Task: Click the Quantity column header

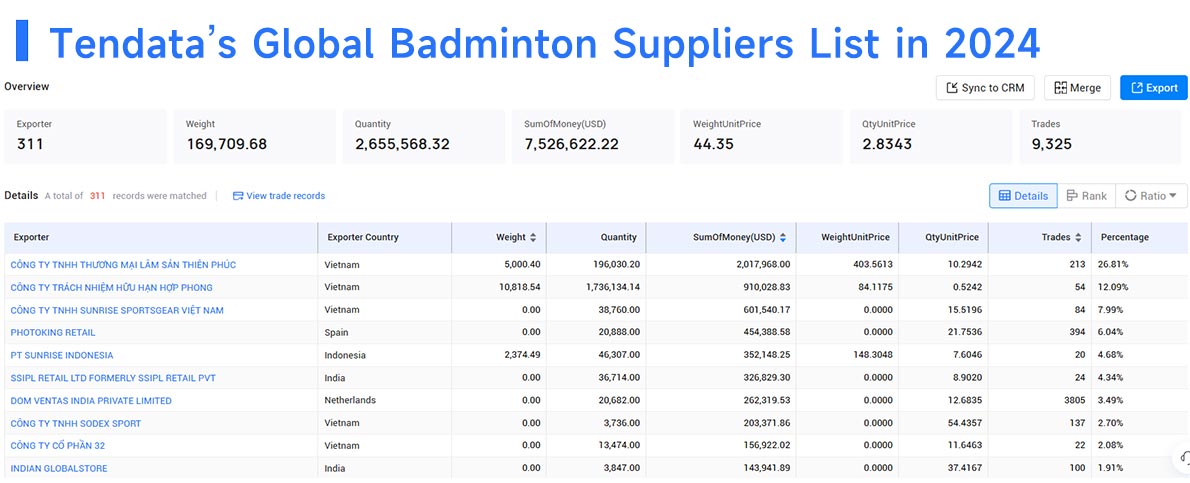Action: pyautogui.click(x=596, y=238)
